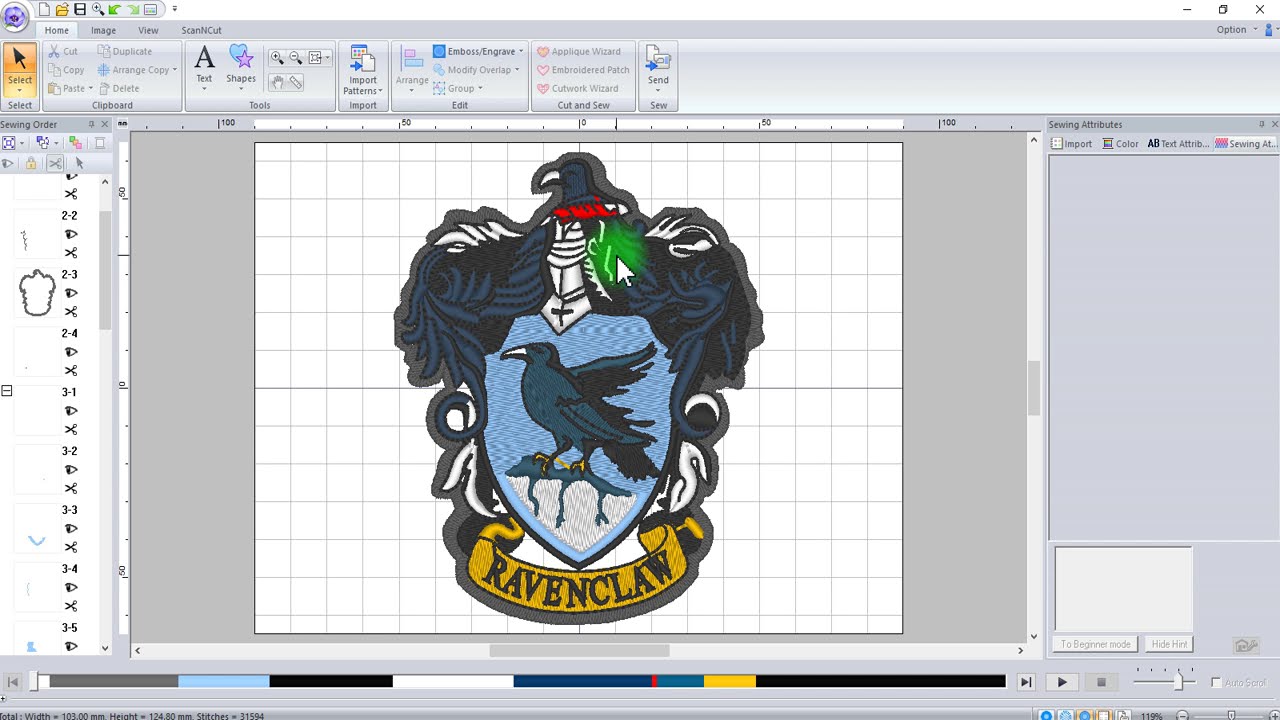Click the eye icon in the Sewing Order toolbar

8,163
